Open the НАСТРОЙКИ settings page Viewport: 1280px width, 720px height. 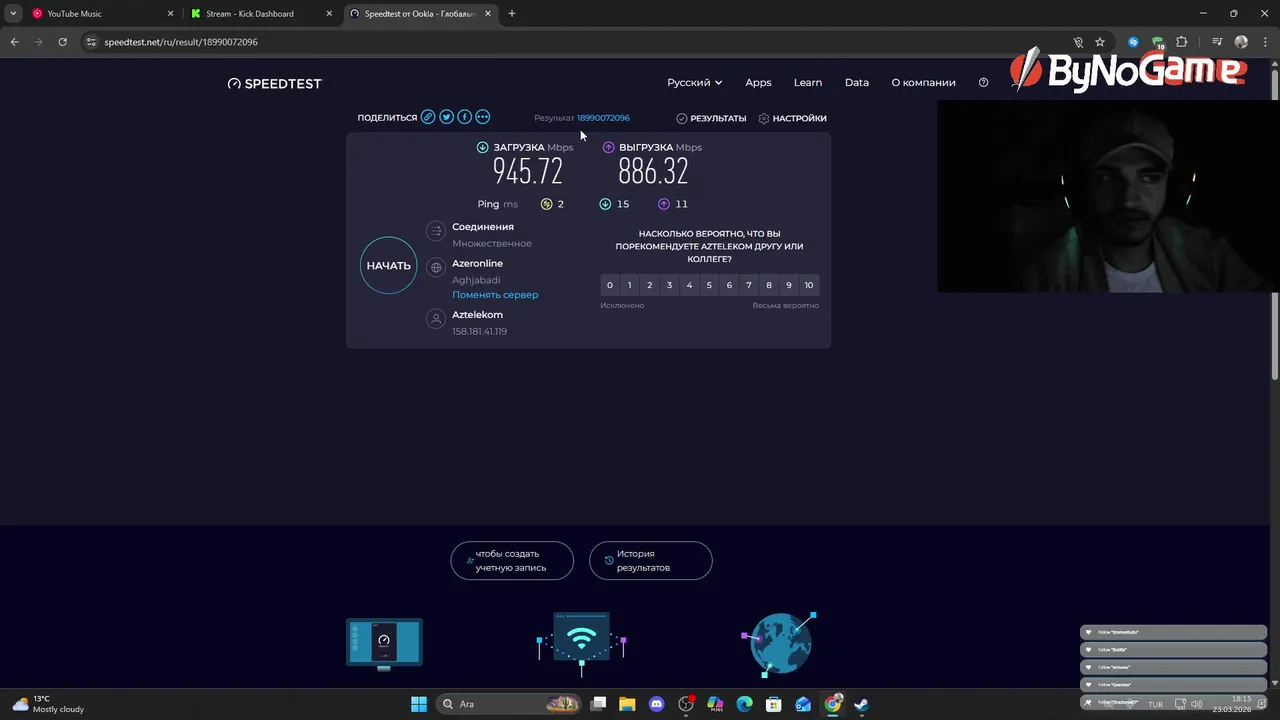pos(793,118)
